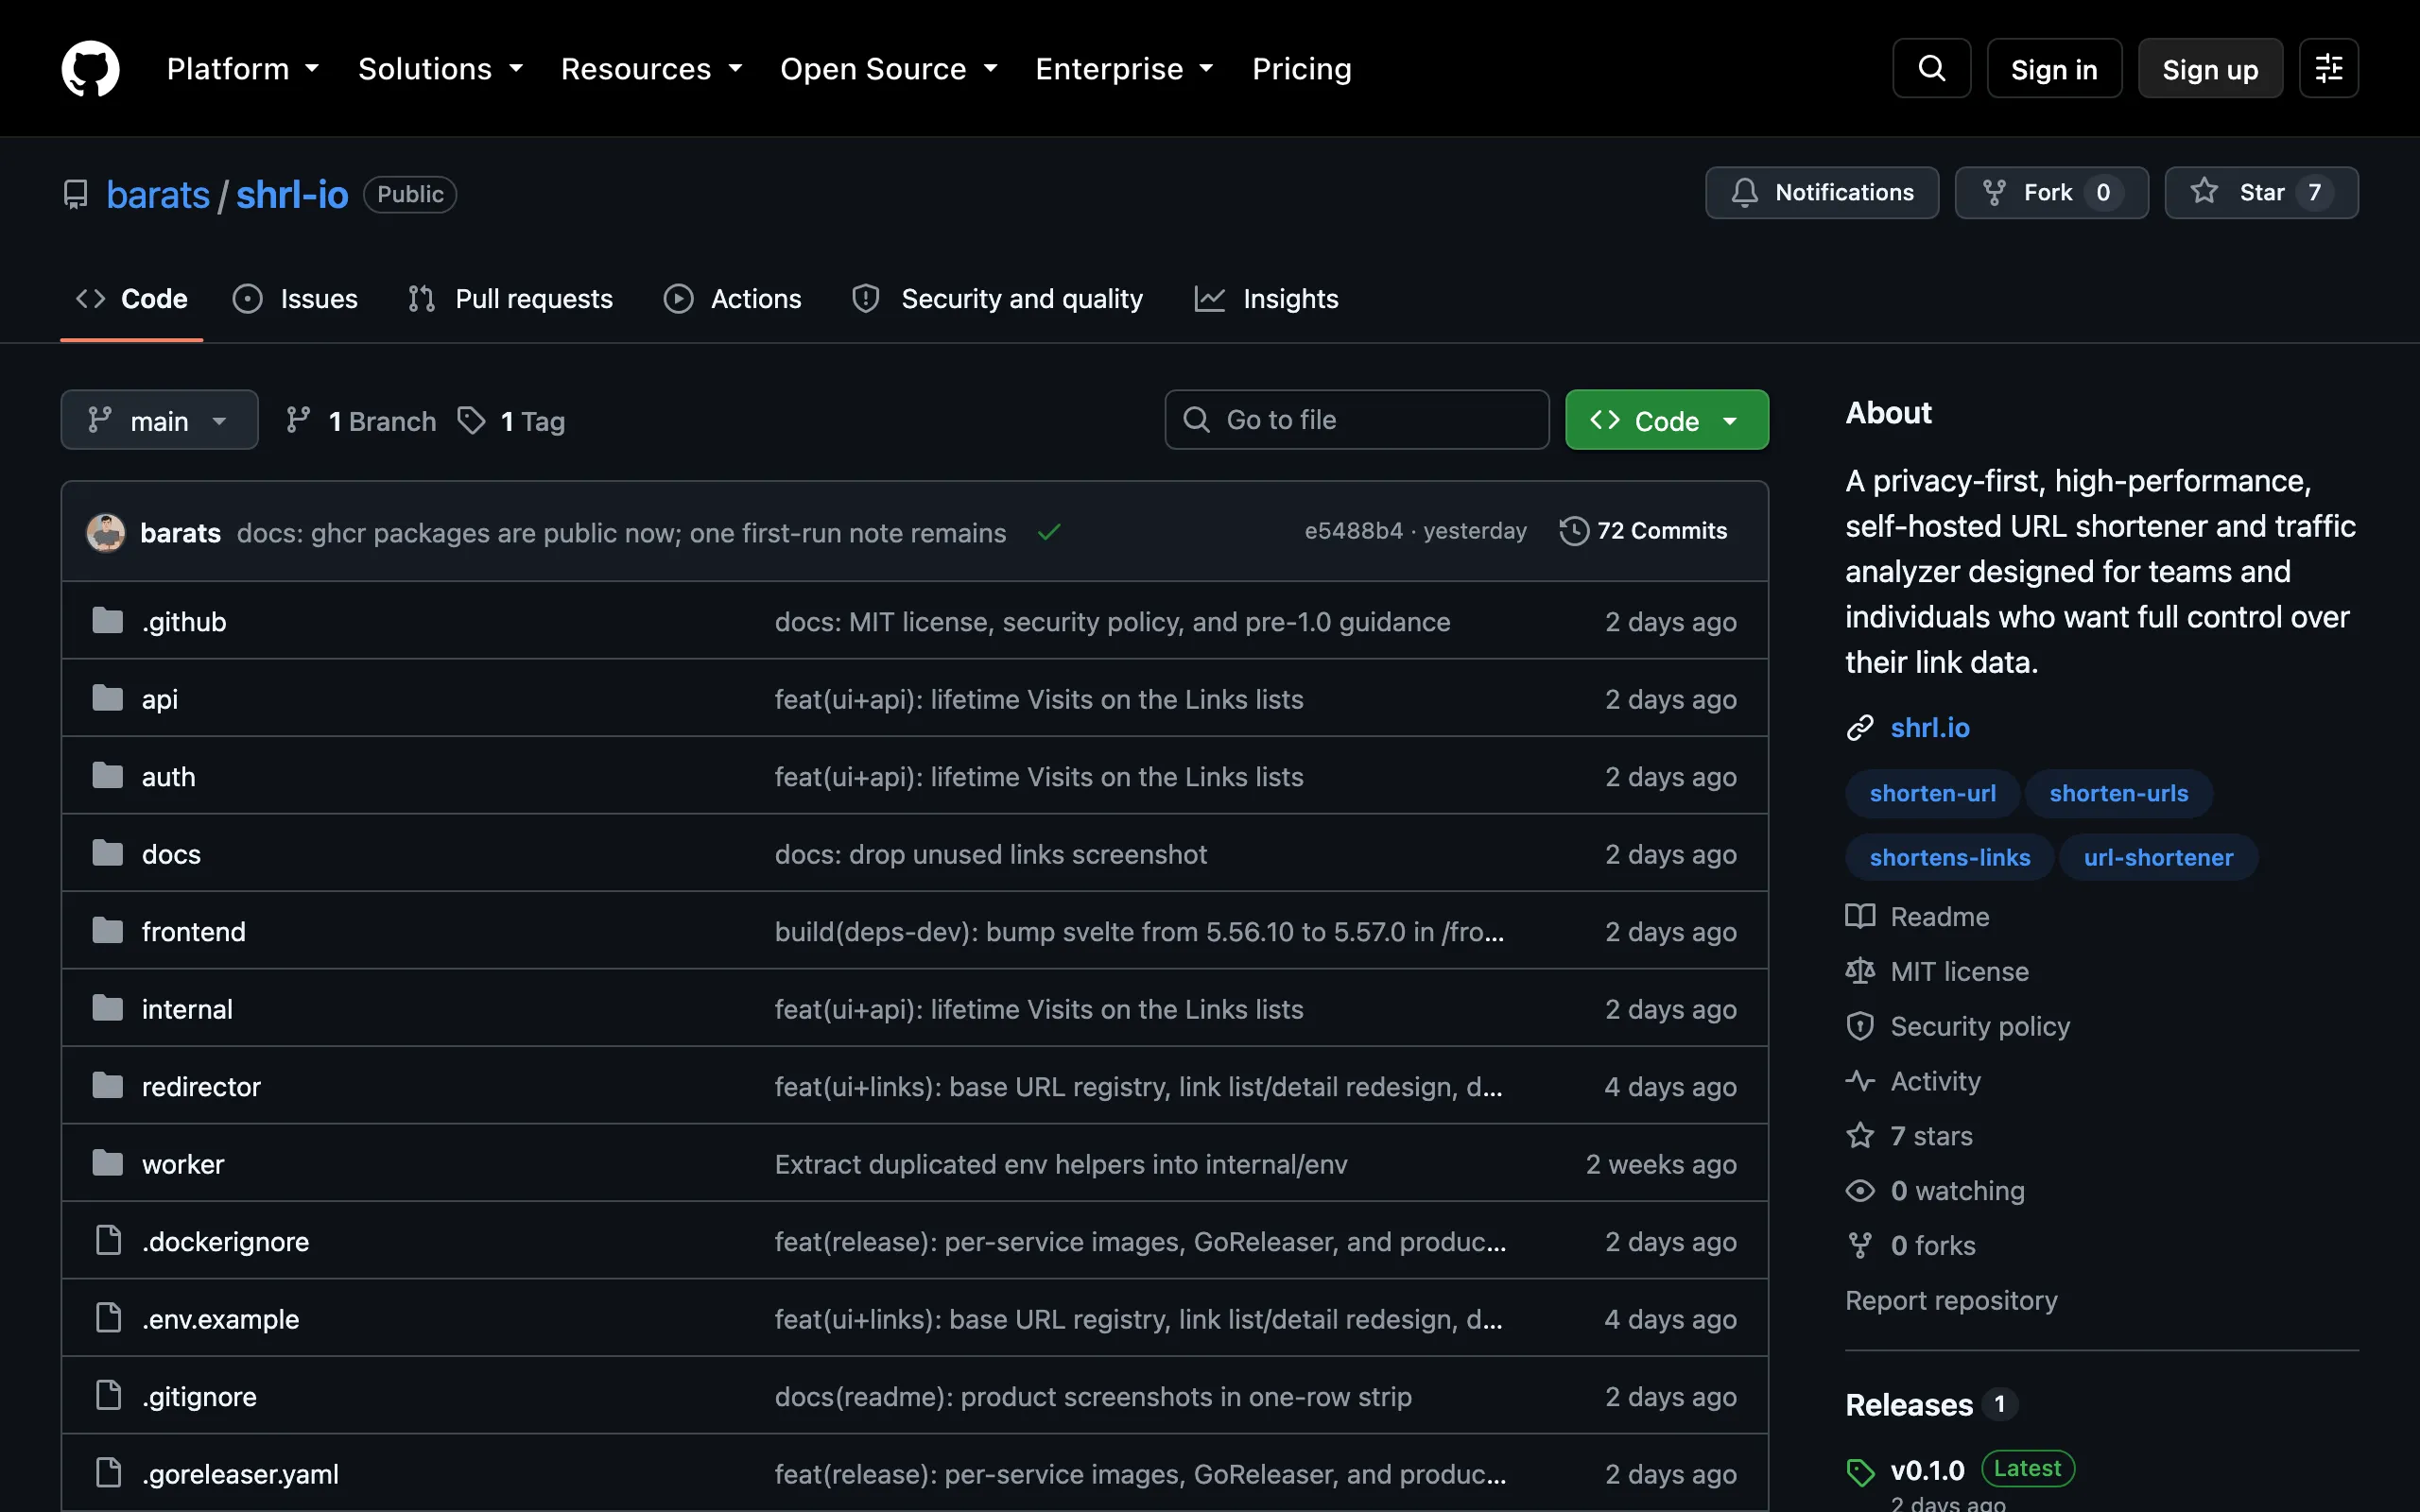Click the branch icon beside 1 Branch
This screenshot has height=1512, width=2420.
(x=298, y=420)
